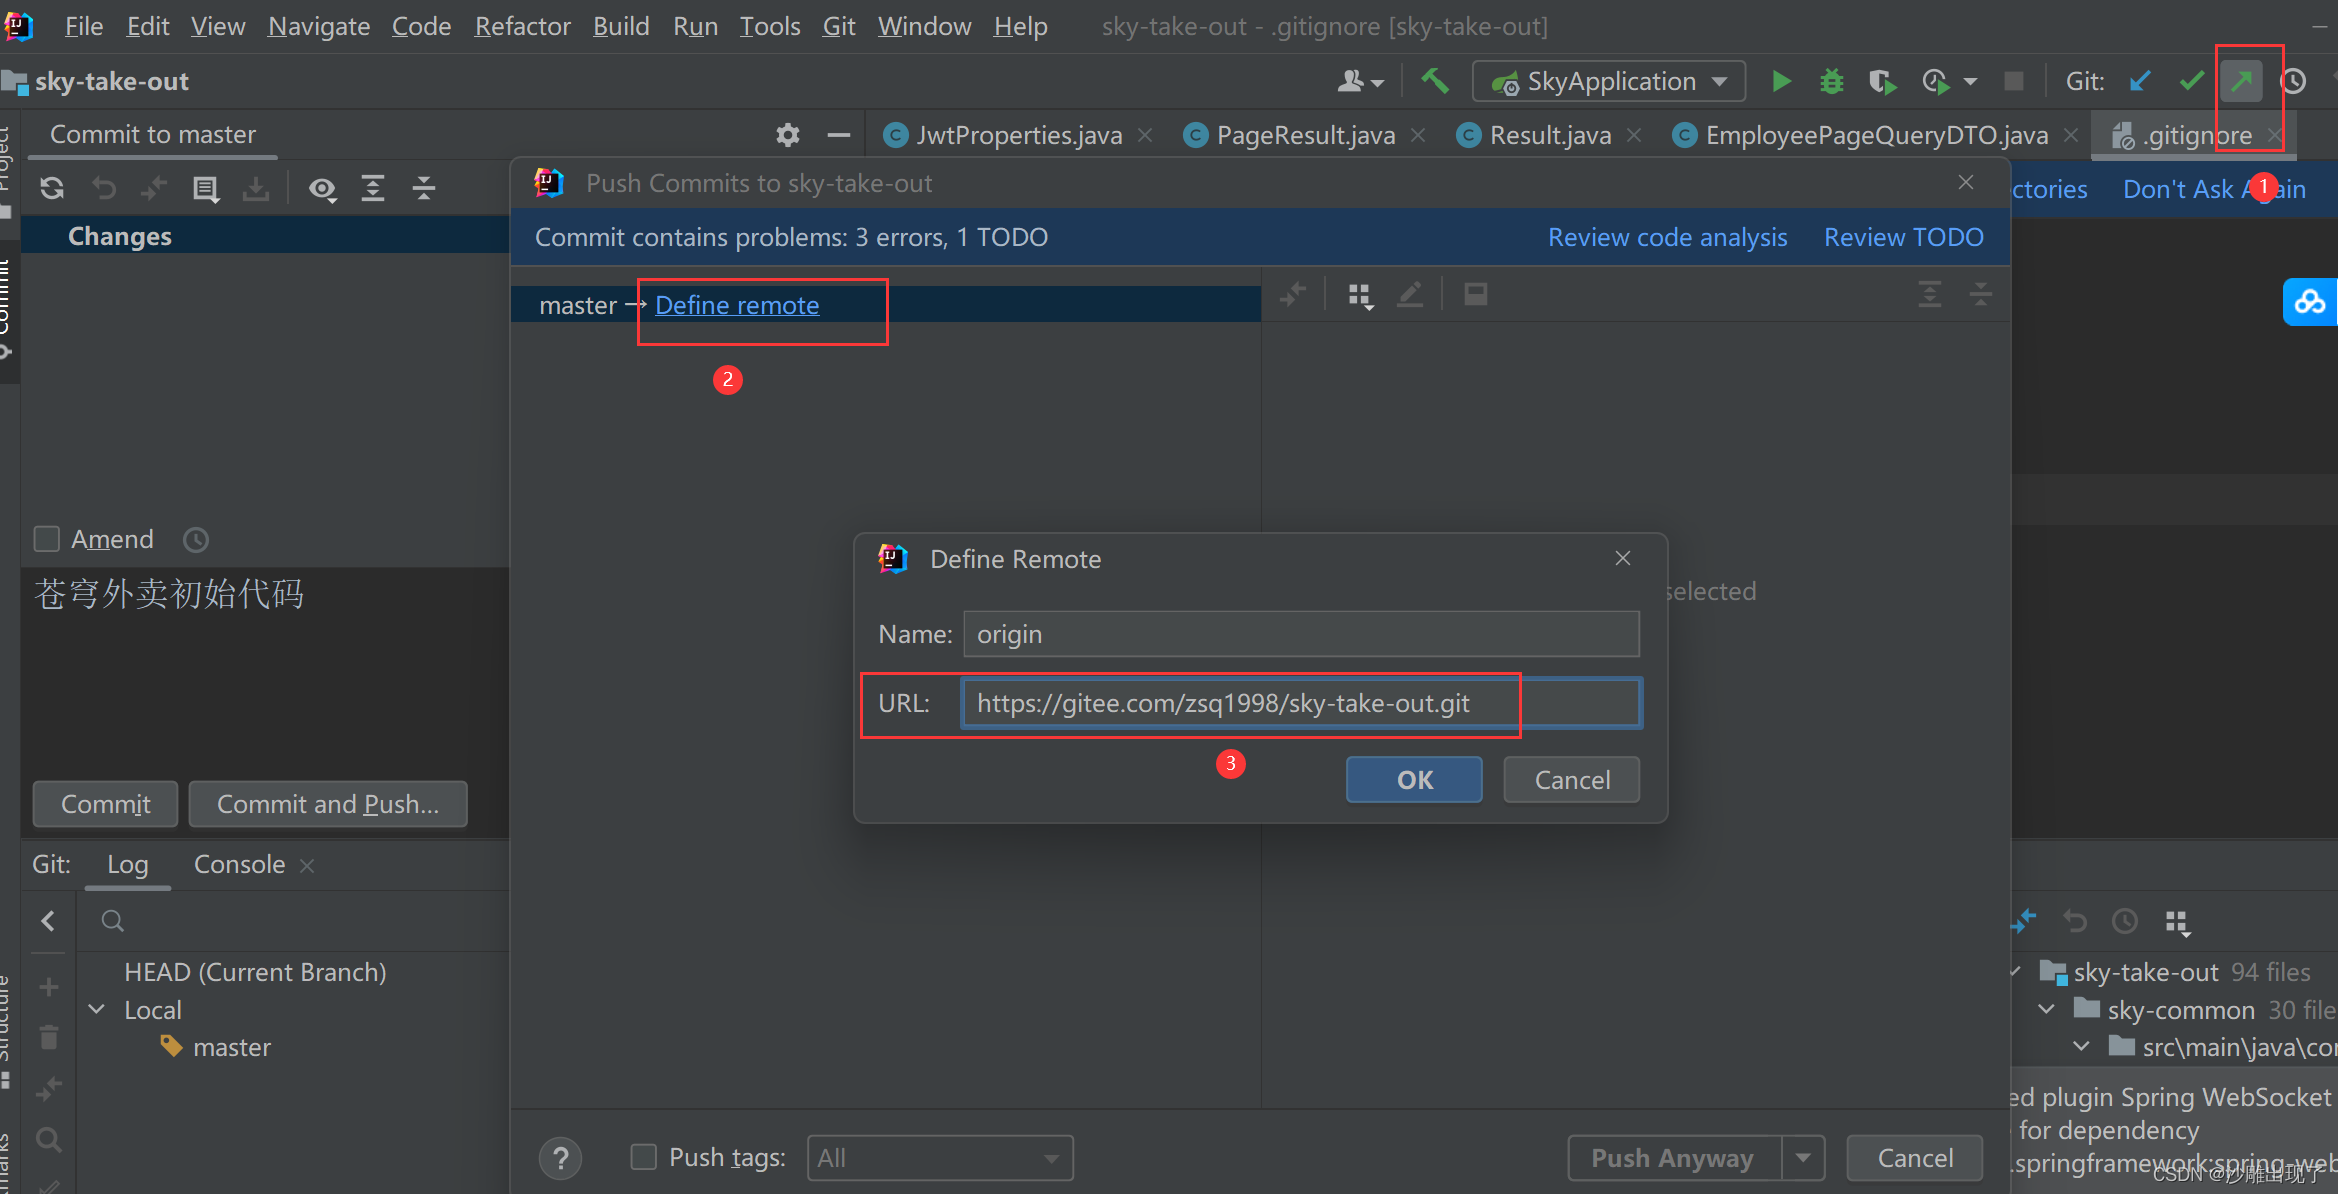This screenshot has width=2338, height=1194.
Task: Click the Git push arrow icon
Action: (x=2241, y=81)
